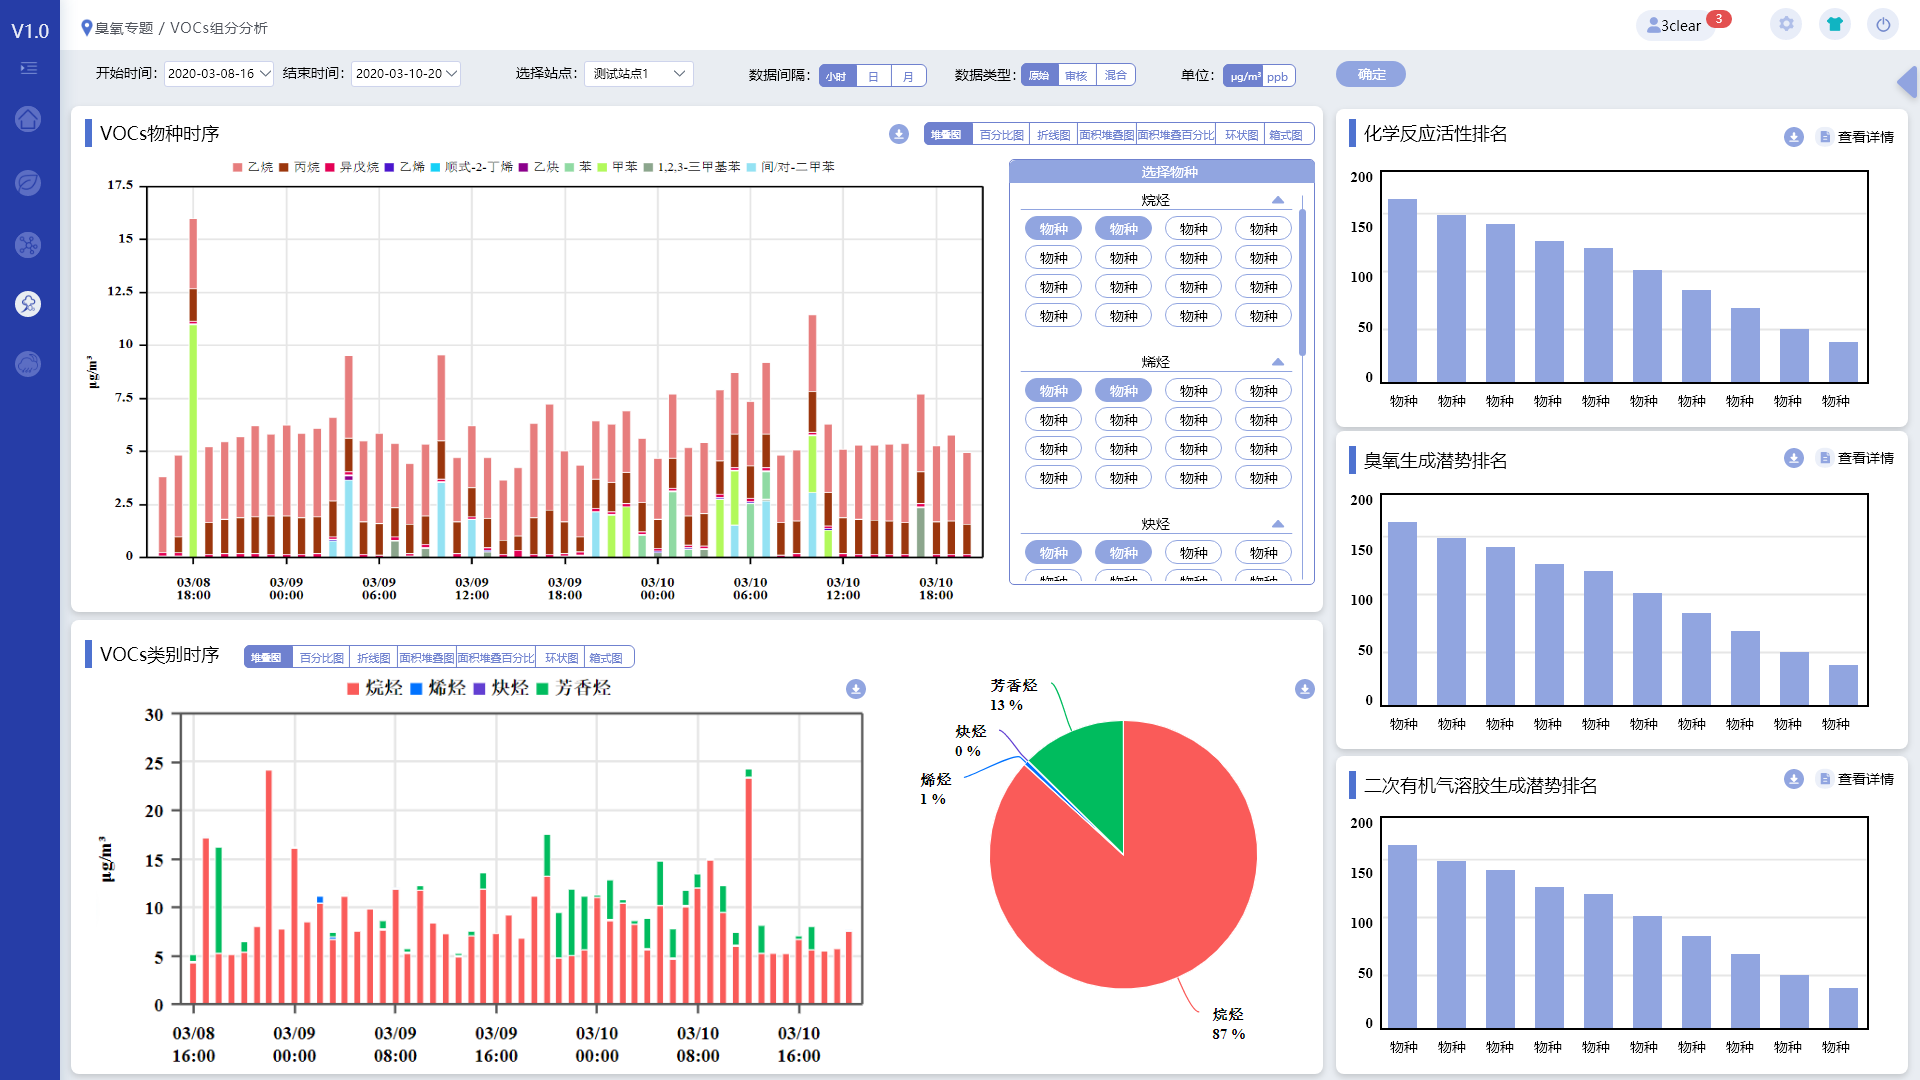Toggle the 烯烃 legend swatch in category chart
This screenshot has height=1080, width=1920.
pyautogui.click(x=416, y=688)
